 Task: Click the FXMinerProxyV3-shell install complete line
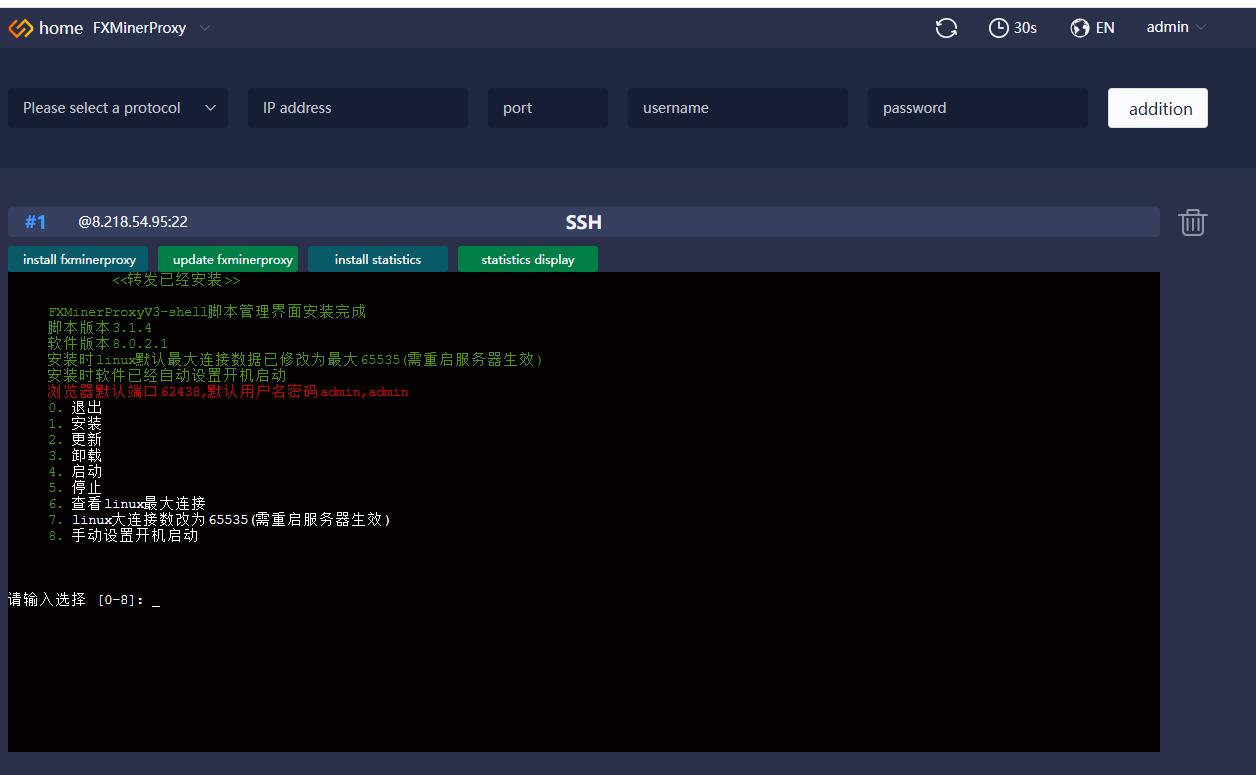coord(207,312)
